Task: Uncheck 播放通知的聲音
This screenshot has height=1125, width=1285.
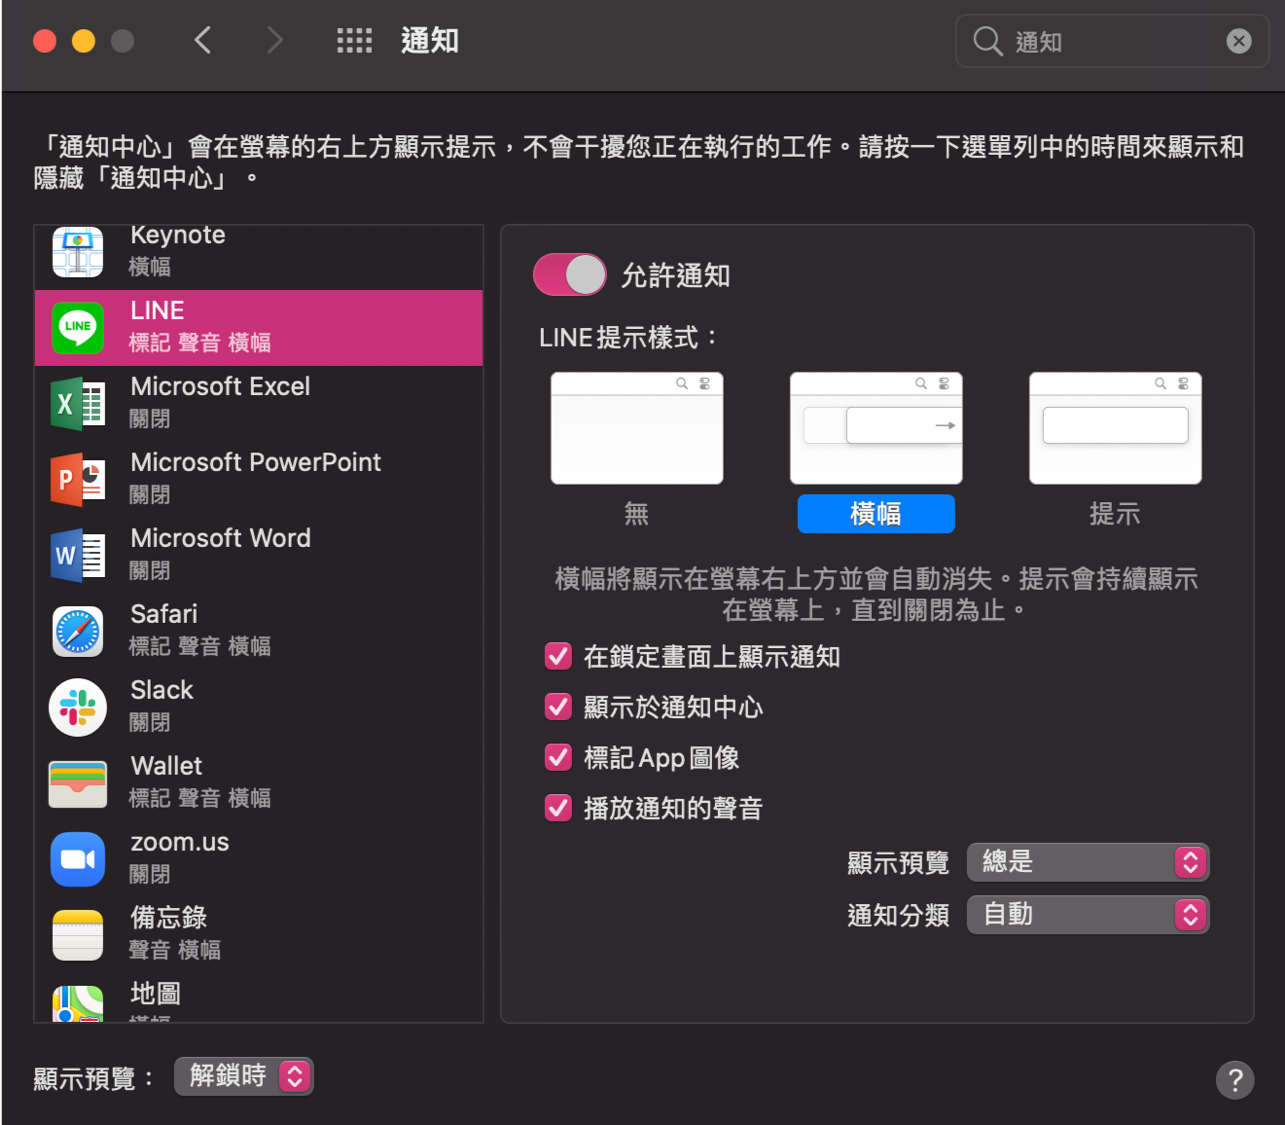Action: (558, 808)
